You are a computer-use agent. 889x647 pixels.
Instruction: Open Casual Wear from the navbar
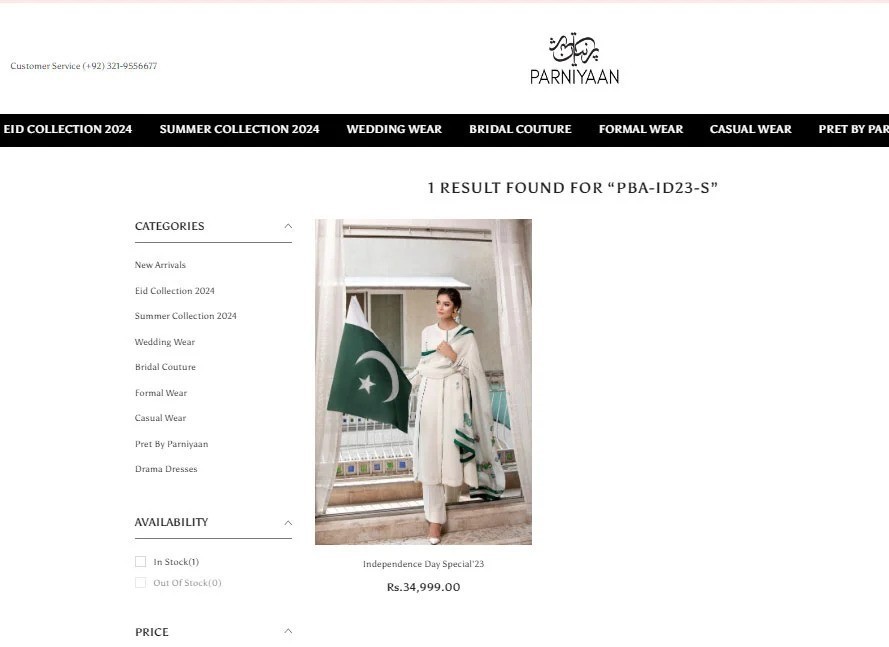[750, 129]
